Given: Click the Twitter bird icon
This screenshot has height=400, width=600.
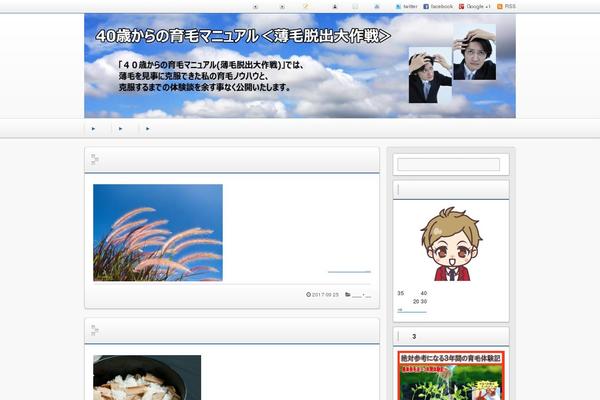Looking at the screenshot, I should coord(398,7).
